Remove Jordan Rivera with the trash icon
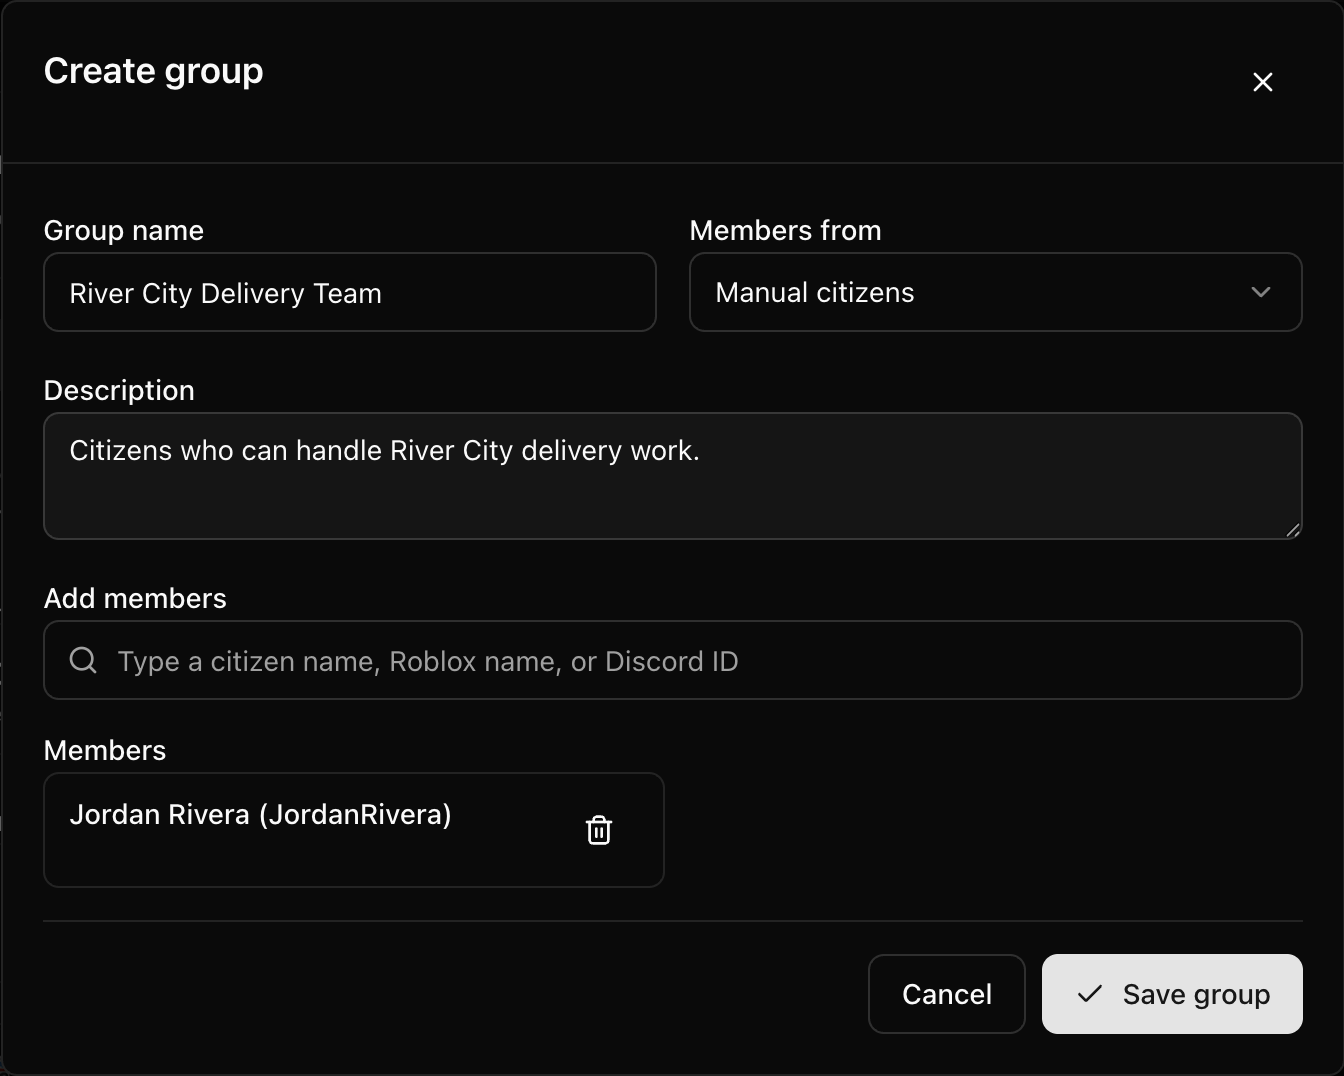Image resolution: width=1344 pixels, height=1076 pixels. tap(598, 830)
